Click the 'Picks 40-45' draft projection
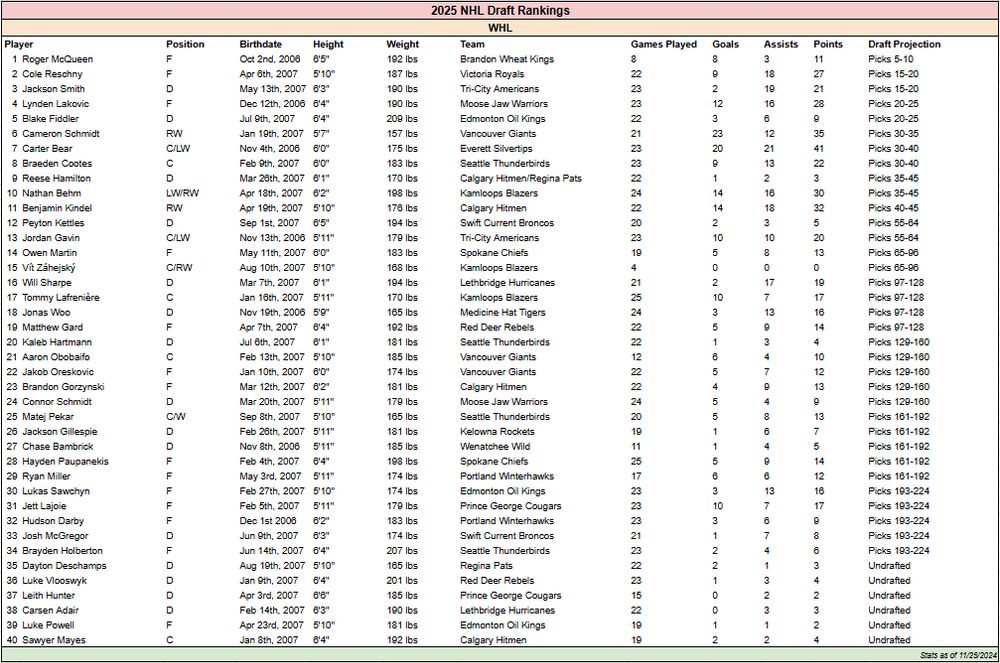The height and width of the screenshot is (663, 1000). [x=893, y=208]
